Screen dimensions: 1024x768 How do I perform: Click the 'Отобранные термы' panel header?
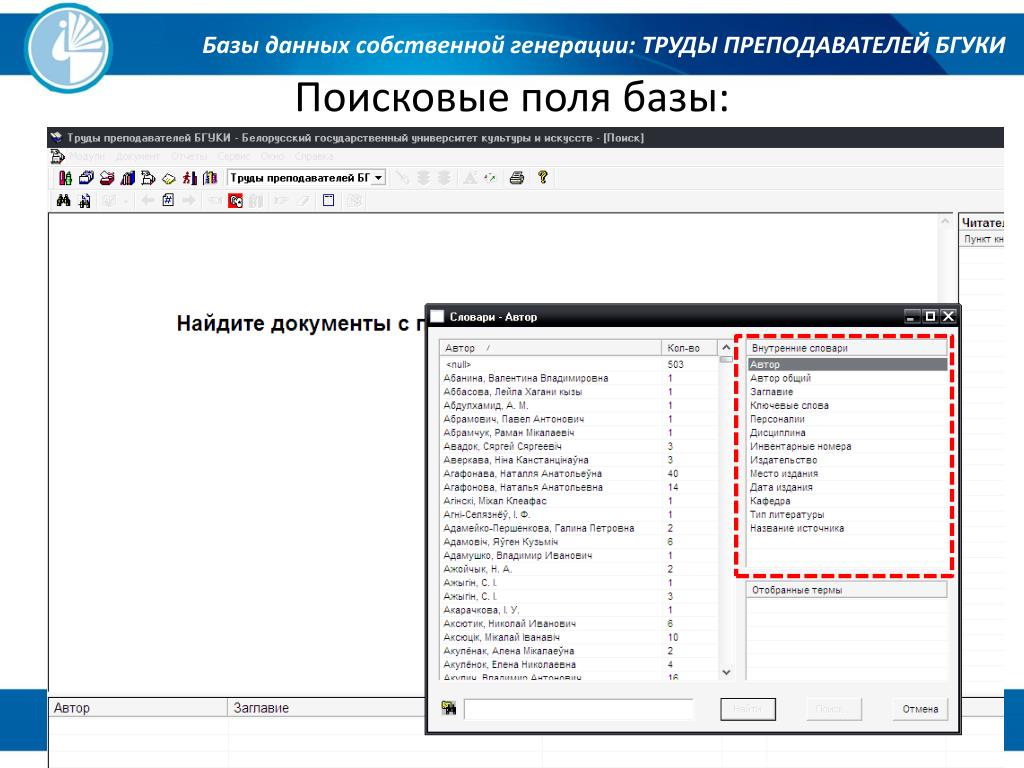tap(846, 590)
